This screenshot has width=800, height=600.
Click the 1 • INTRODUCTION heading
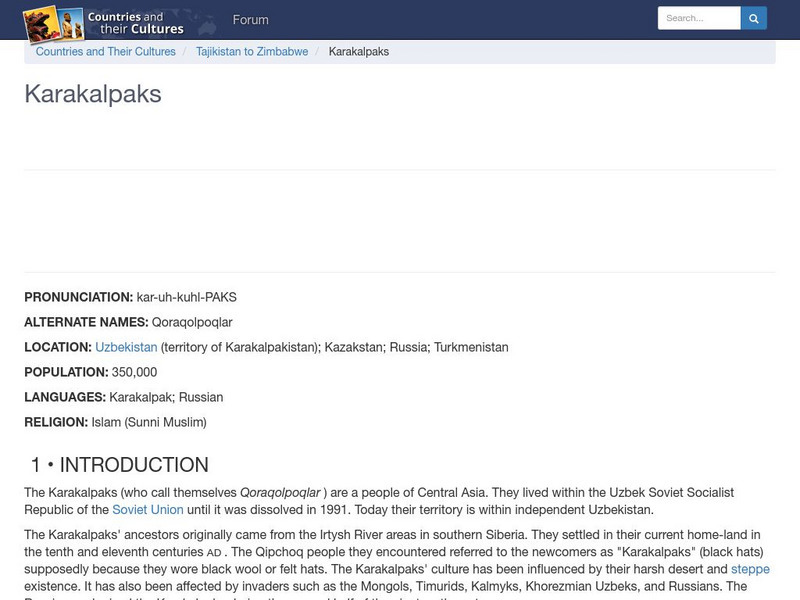[x=119, y=465]
